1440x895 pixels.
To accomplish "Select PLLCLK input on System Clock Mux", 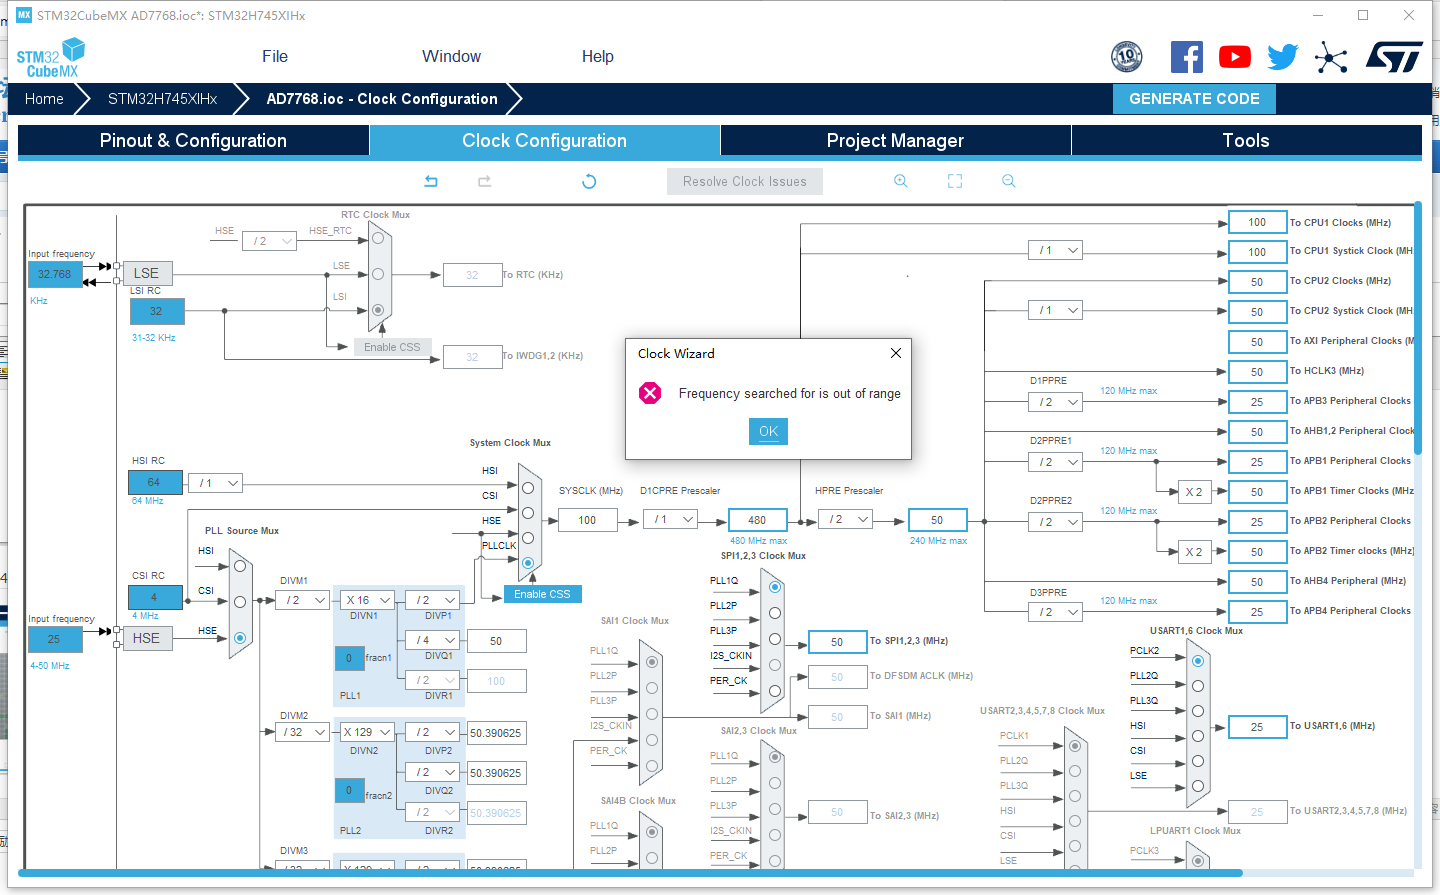I will pos(528,562).
